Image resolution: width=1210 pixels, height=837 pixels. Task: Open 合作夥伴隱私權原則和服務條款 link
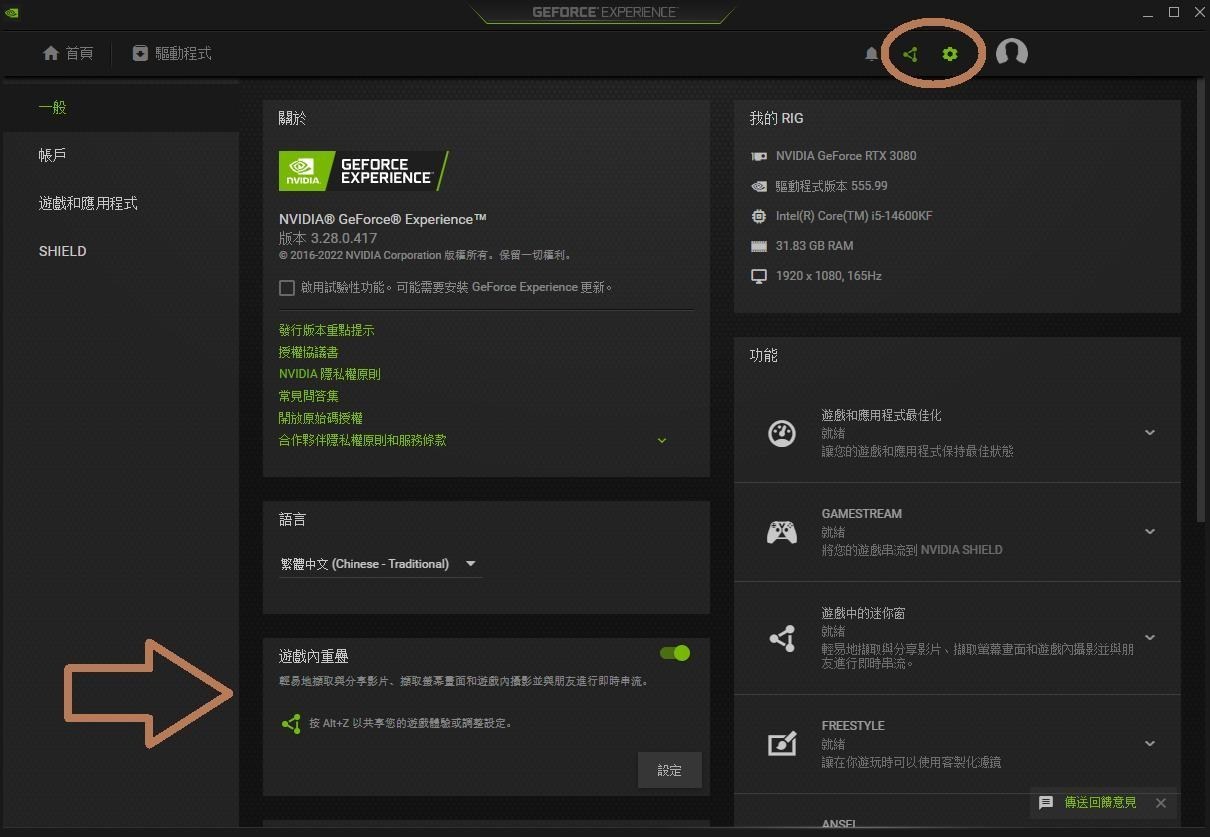tap(363, 440)
